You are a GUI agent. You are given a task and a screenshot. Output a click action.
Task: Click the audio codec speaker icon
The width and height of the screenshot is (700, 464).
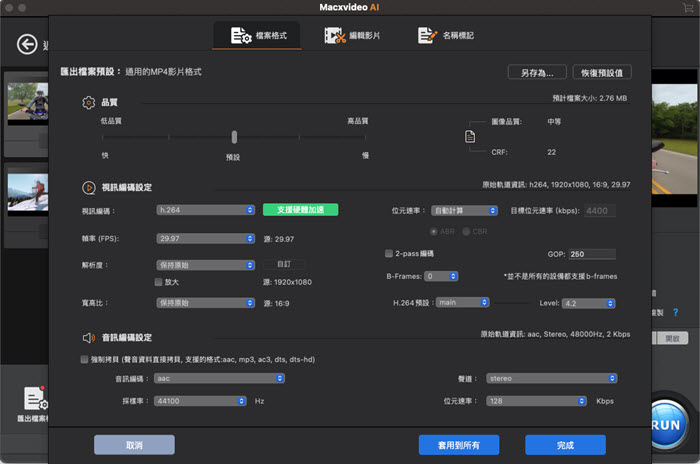[88, 338]
